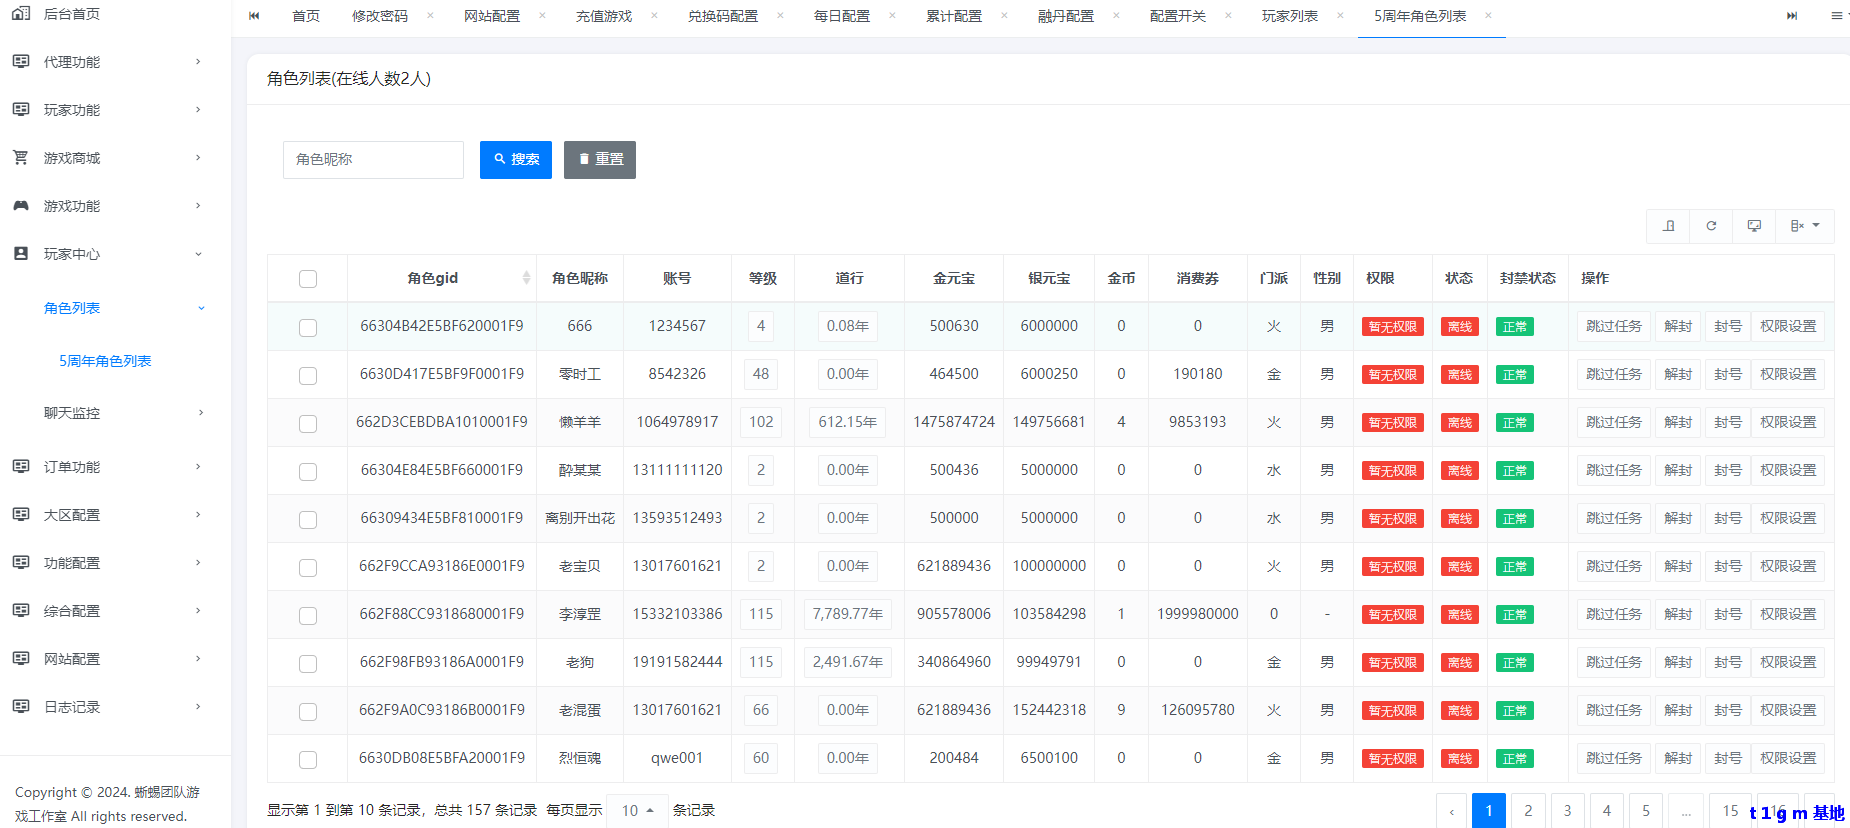Open the 充值游戏 tab
This screenshot has width=1850, height=828.
click(603, 16)
